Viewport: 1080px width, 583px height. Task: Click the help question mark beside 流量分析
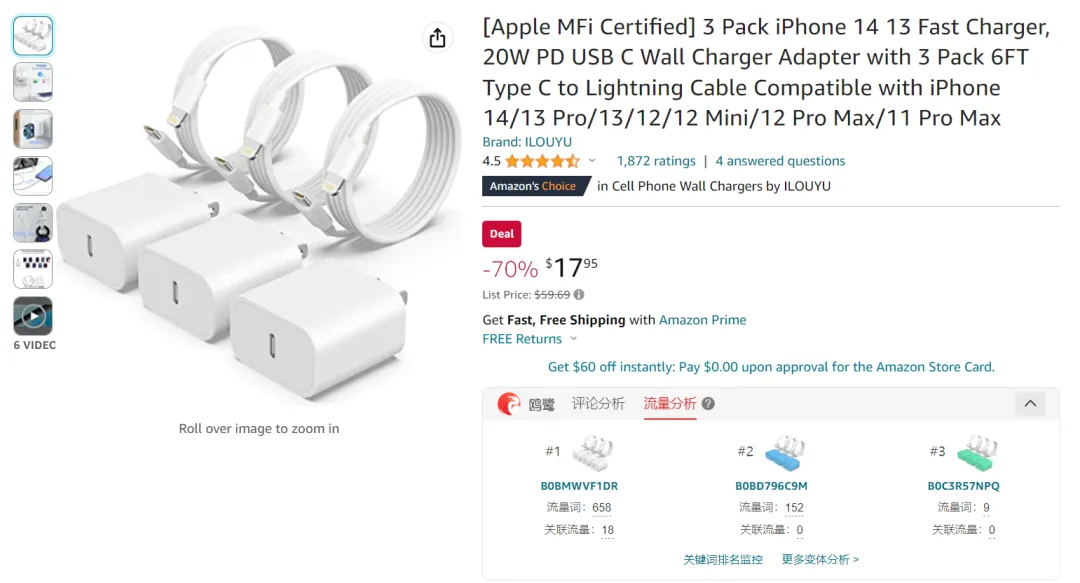point(708,404)
